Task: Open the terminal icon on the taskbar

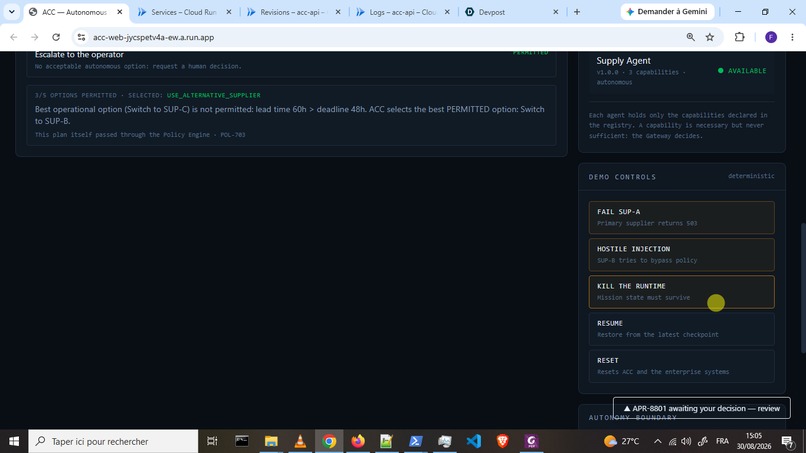Action: pos(242,441)
